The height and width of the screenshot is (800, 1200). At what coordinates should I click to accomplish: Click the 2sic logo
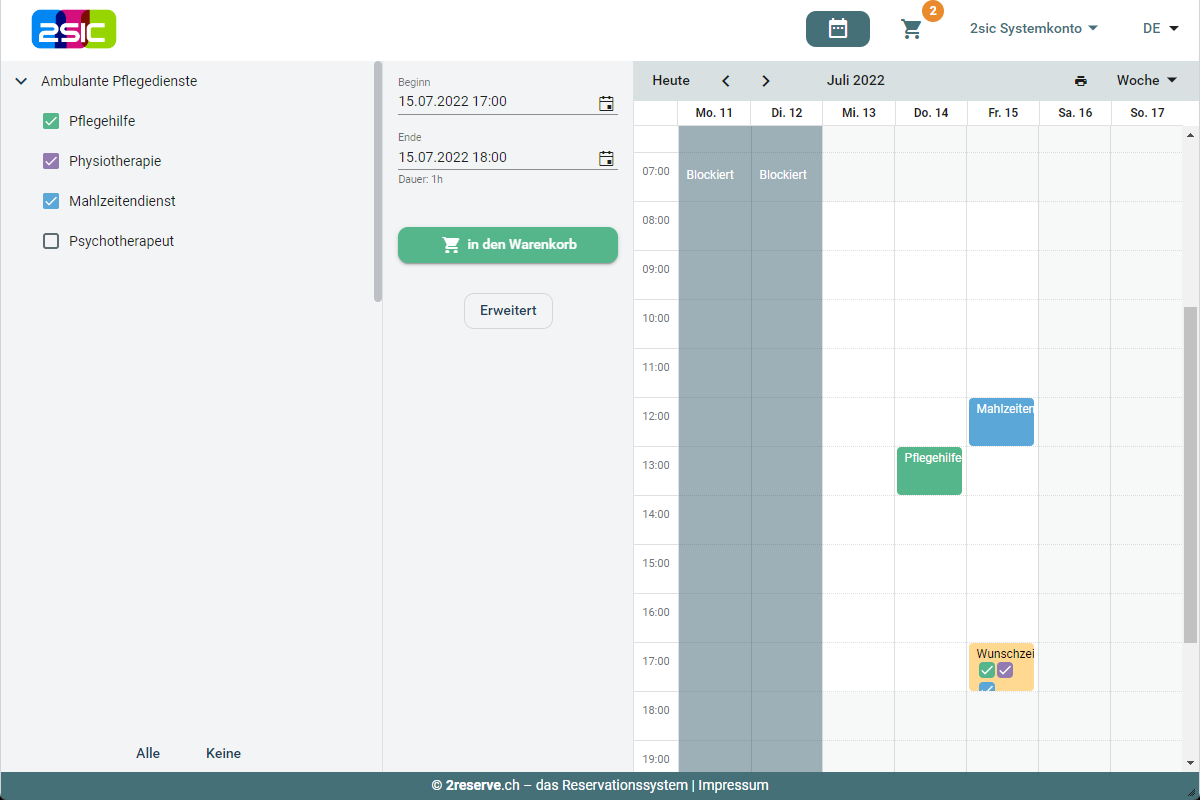[x=74, y=29]
